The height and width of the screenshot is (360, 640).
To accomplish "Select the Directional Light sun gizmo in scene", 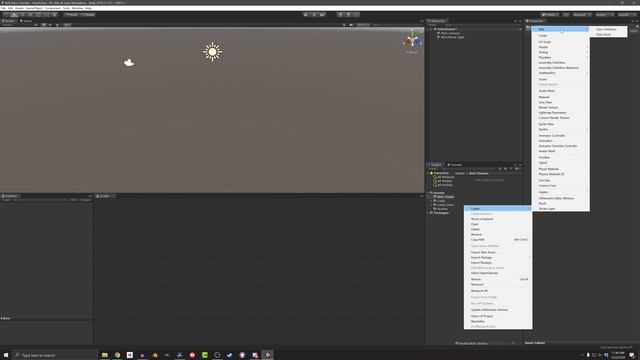I will tap(212, 51).
